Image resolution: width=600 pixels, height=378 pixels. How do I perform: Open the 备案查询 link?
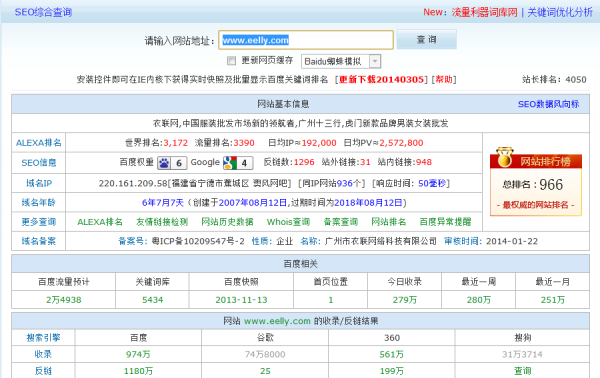click(x=341, y=222)
